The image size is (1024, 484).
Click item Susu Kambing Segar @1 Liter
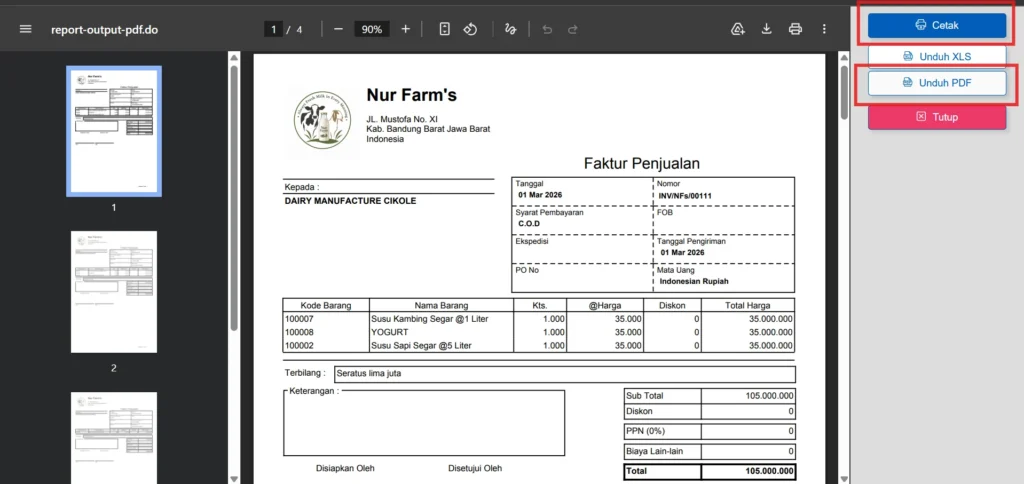[430, 319]
